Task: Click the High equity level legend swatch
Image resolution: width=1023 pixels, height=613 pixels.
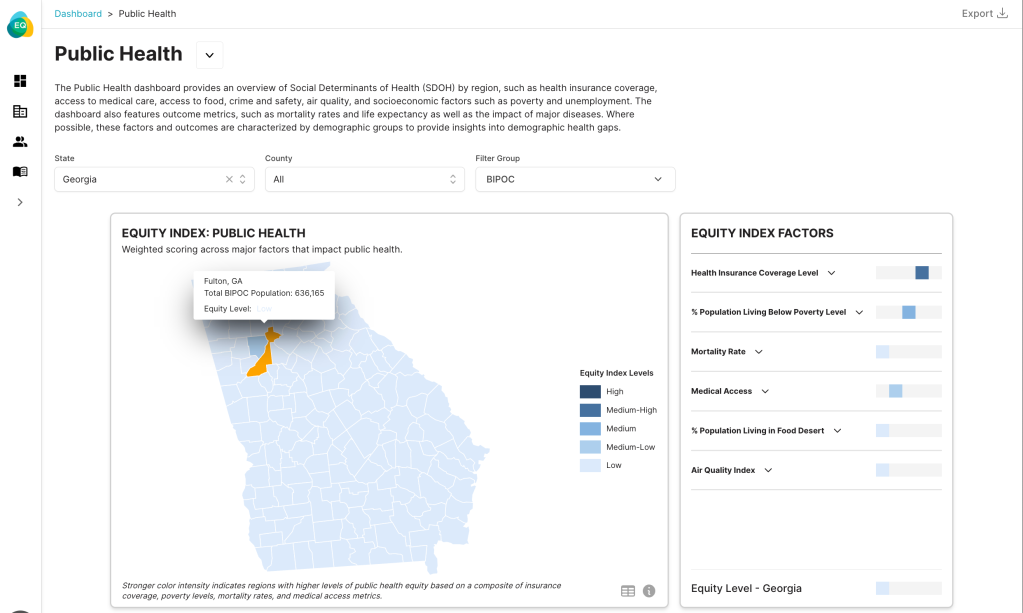Action: pos(590,392)
